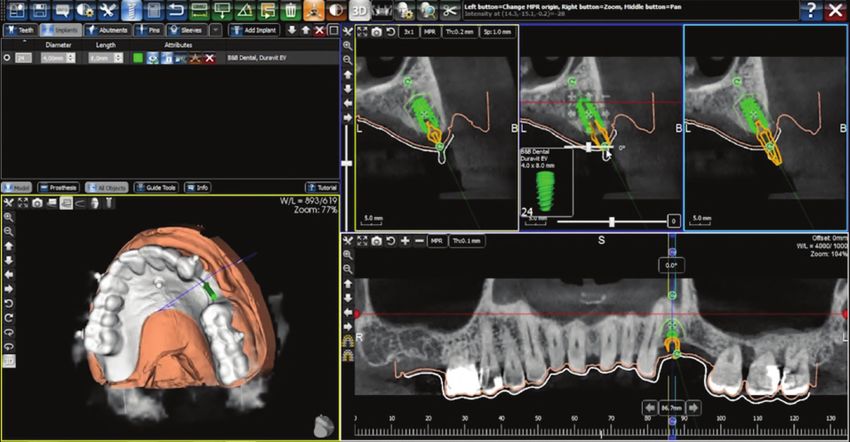Take snapshot with cross-section camera icon
The image size is (850, 442).
coord(375,32)
